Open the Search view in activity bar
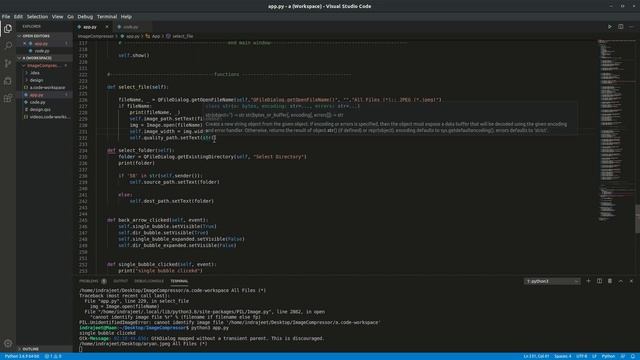Image resolution: width=640 pixels, height=360 pixels. point(8,46)
